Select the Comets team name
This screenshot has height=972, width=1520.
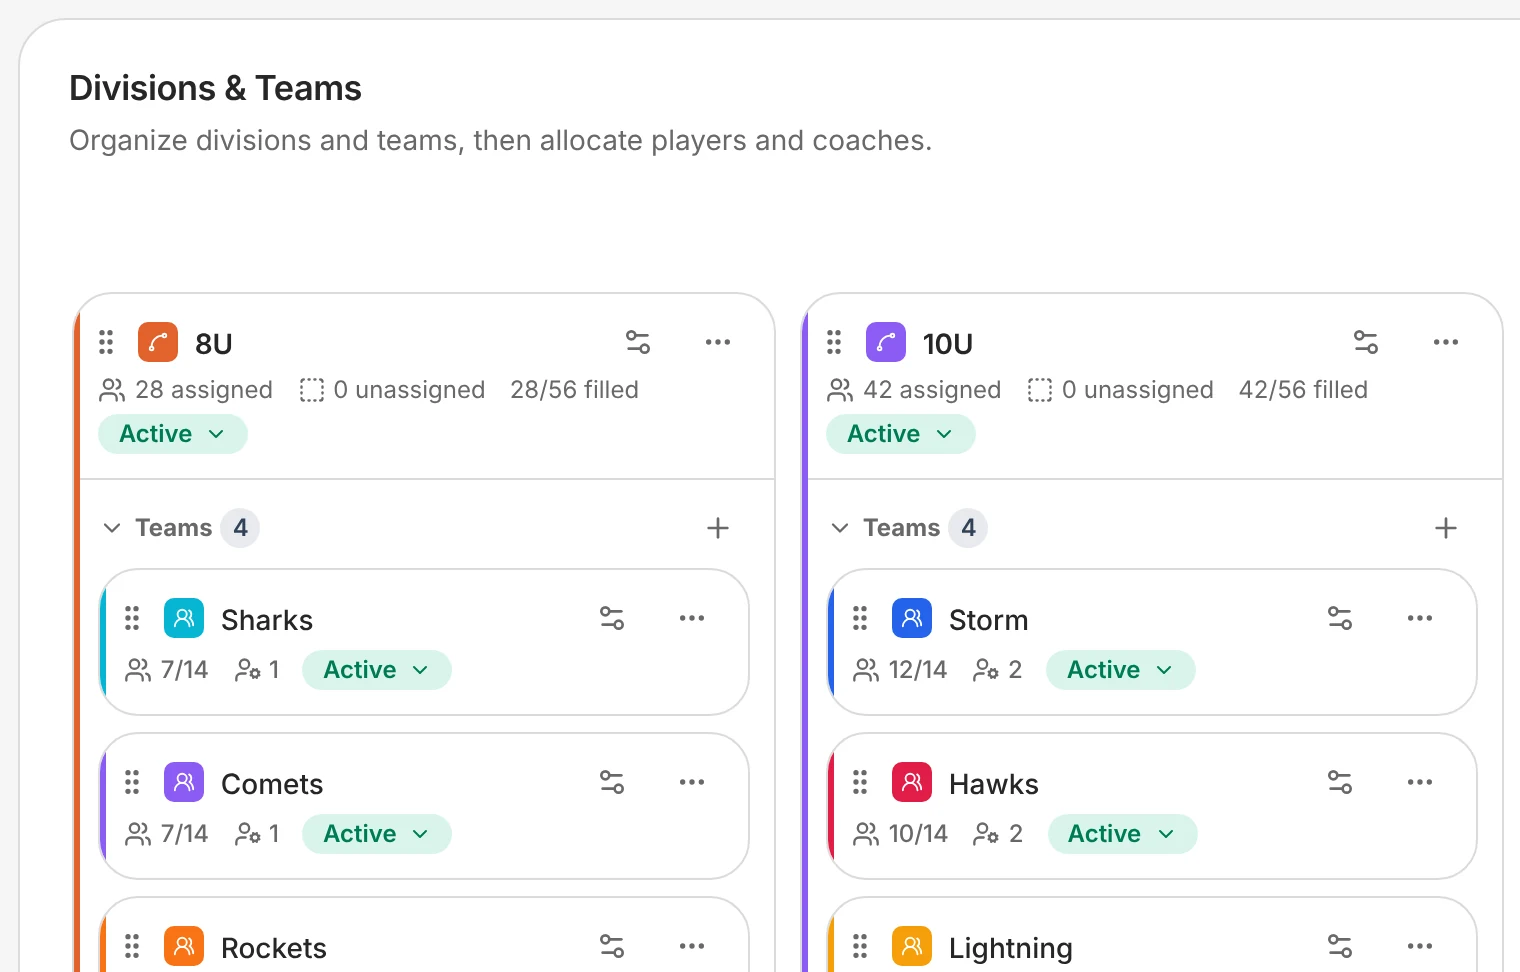[x=272, y=784]
